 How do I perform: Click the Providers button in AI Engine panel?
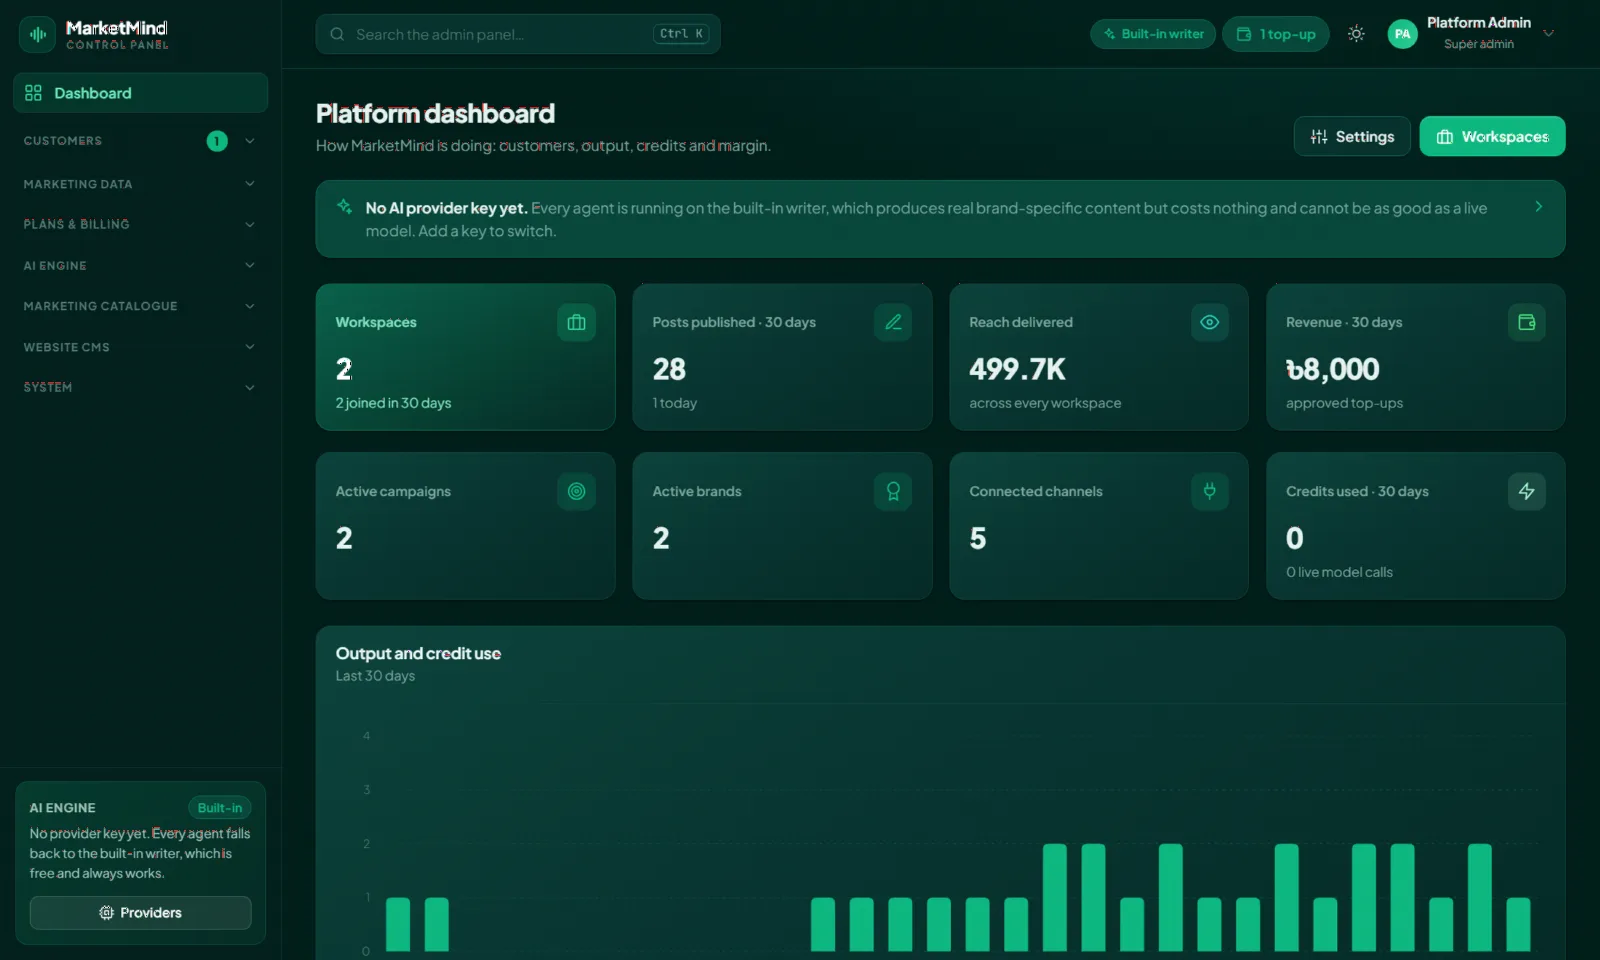tap(140, 913)
